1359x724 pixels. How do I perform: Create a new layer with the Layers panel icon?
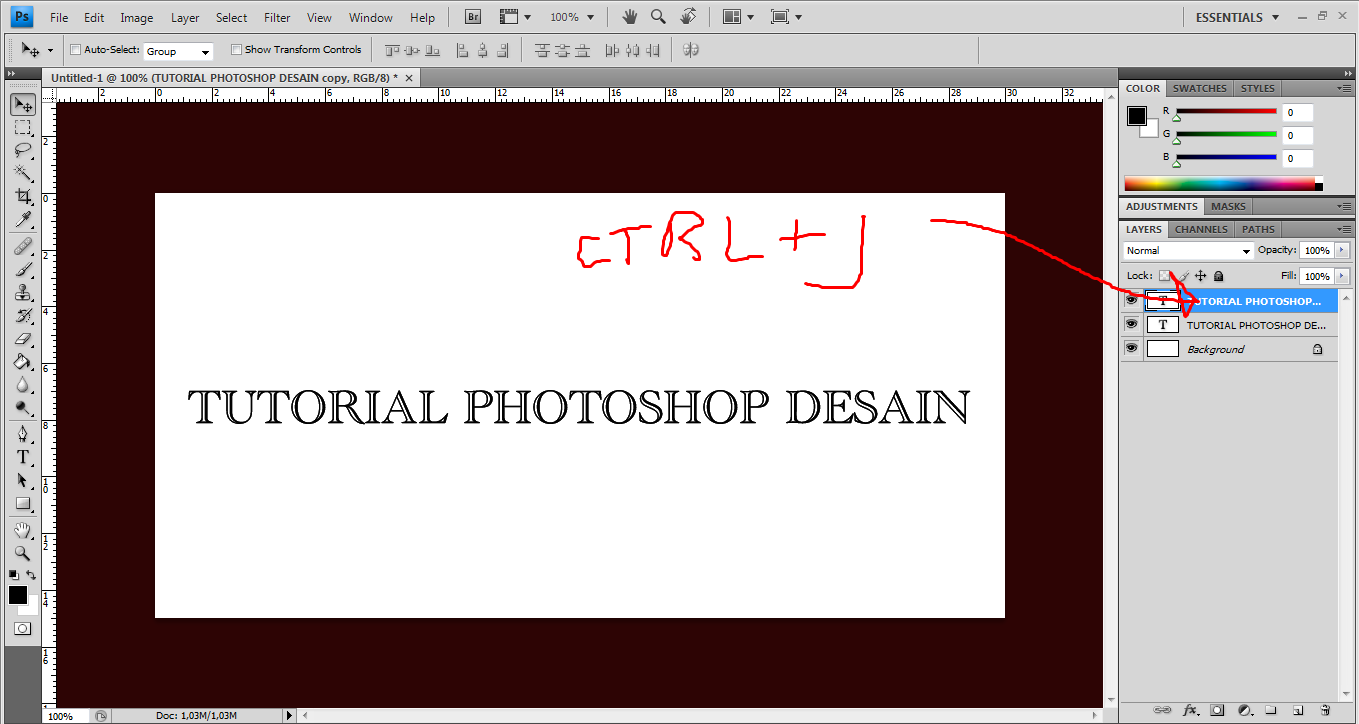1297,710
